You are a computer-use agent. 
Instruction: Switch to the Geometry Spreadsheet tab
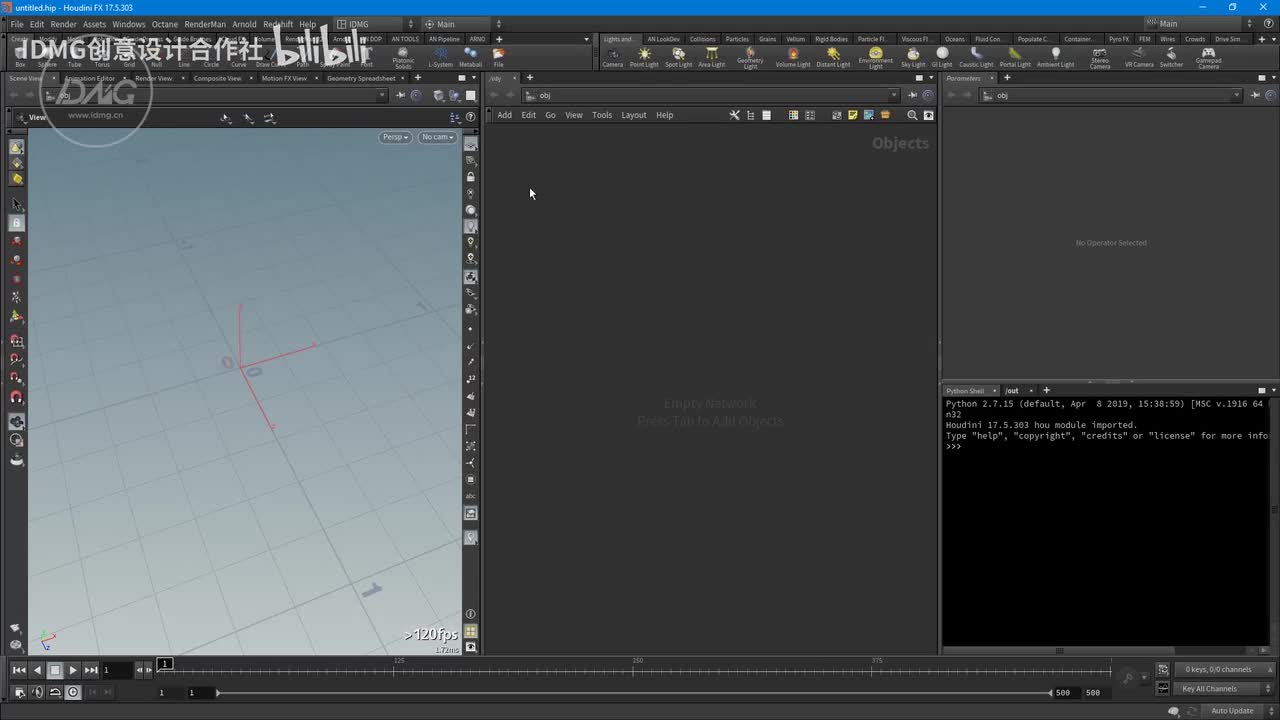[361, 78]
